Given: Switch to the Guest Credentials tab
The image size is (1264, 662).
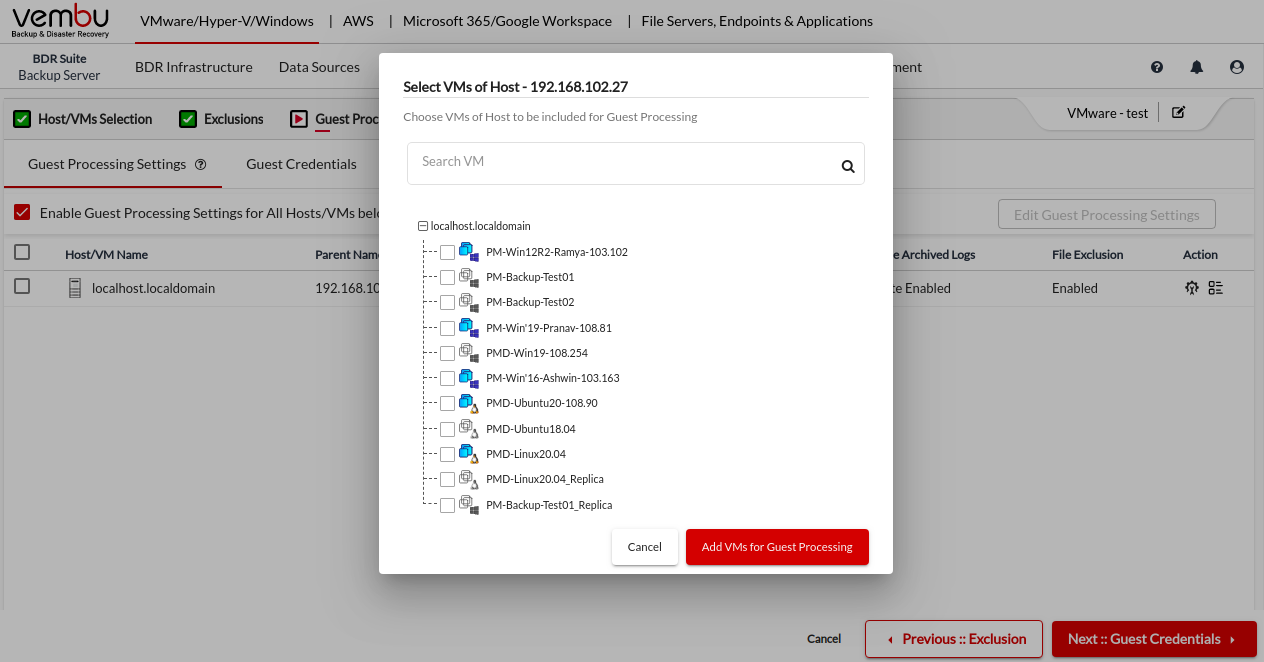Looking at the screenshot, I should [301, 164].
